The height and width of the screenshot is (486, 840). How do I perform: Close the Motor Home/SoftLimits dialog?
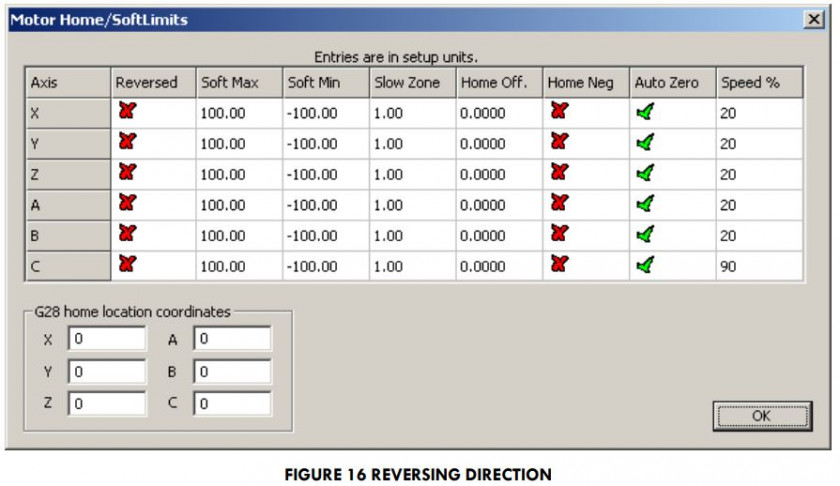point(815,19)
